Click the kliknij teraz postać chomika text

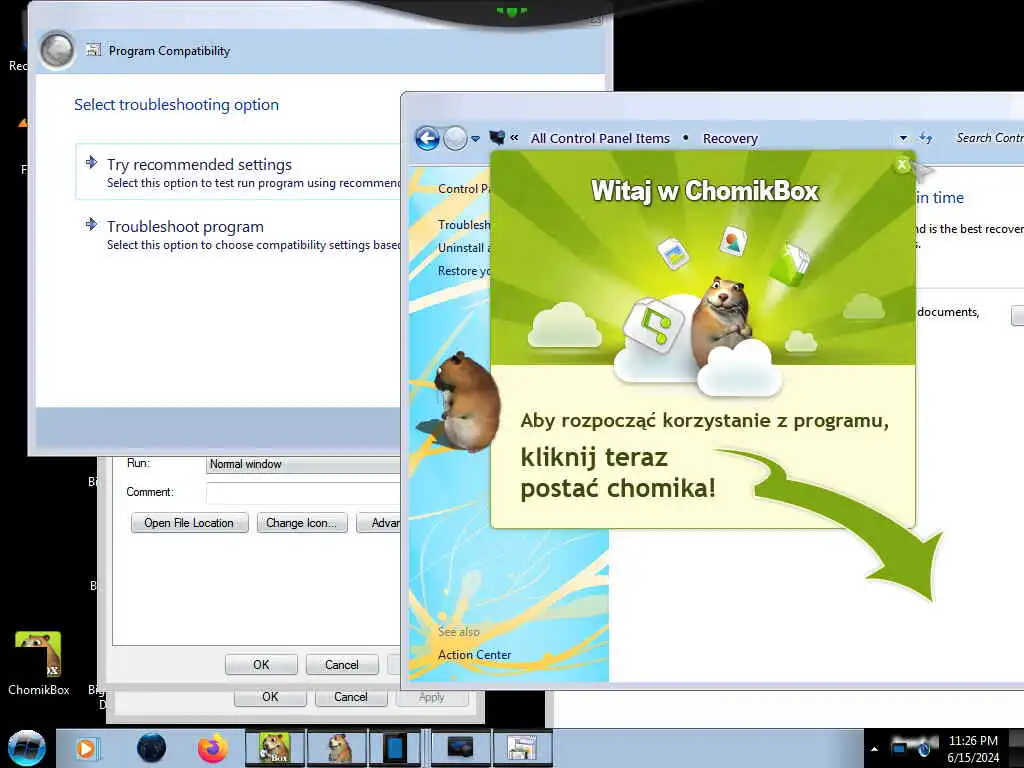point(618,473)
